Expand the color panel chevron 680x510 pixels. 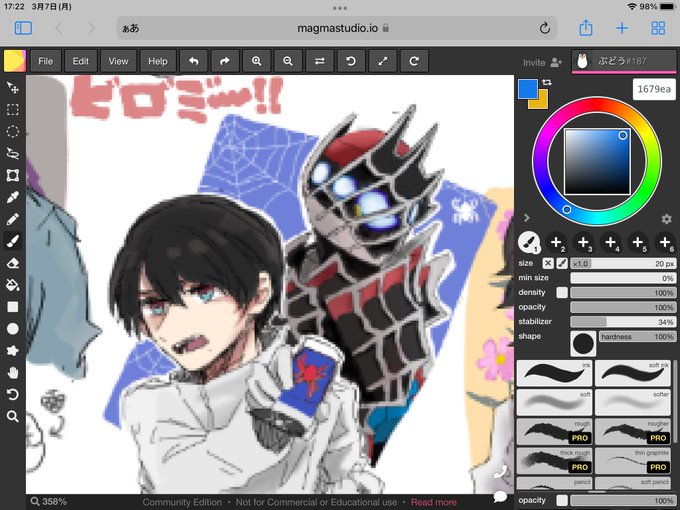click(526, 218)
